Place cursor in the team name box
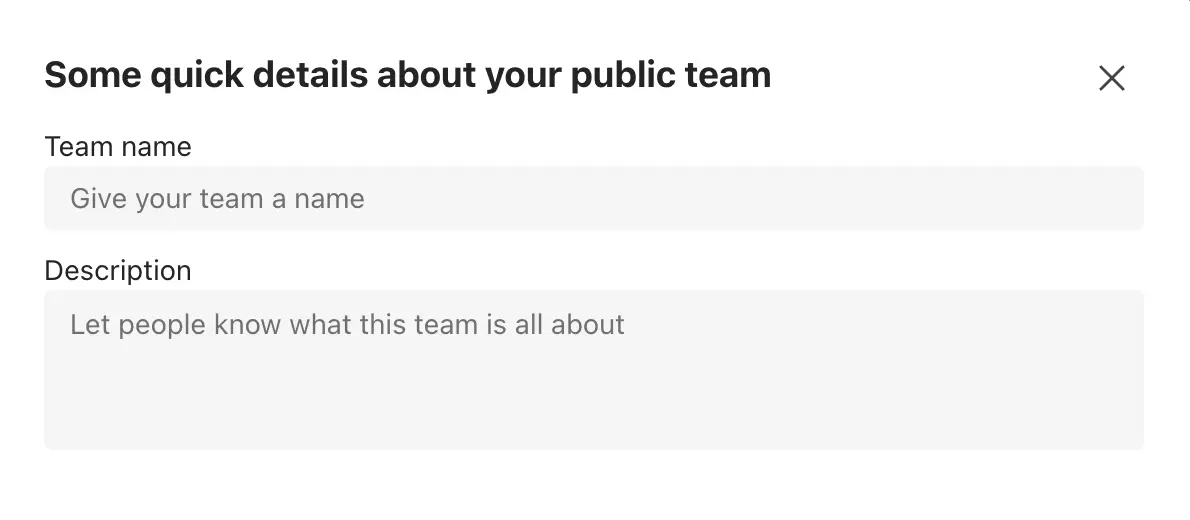Viewport: 1190px width, 520px height. click(x=593, y=198)
